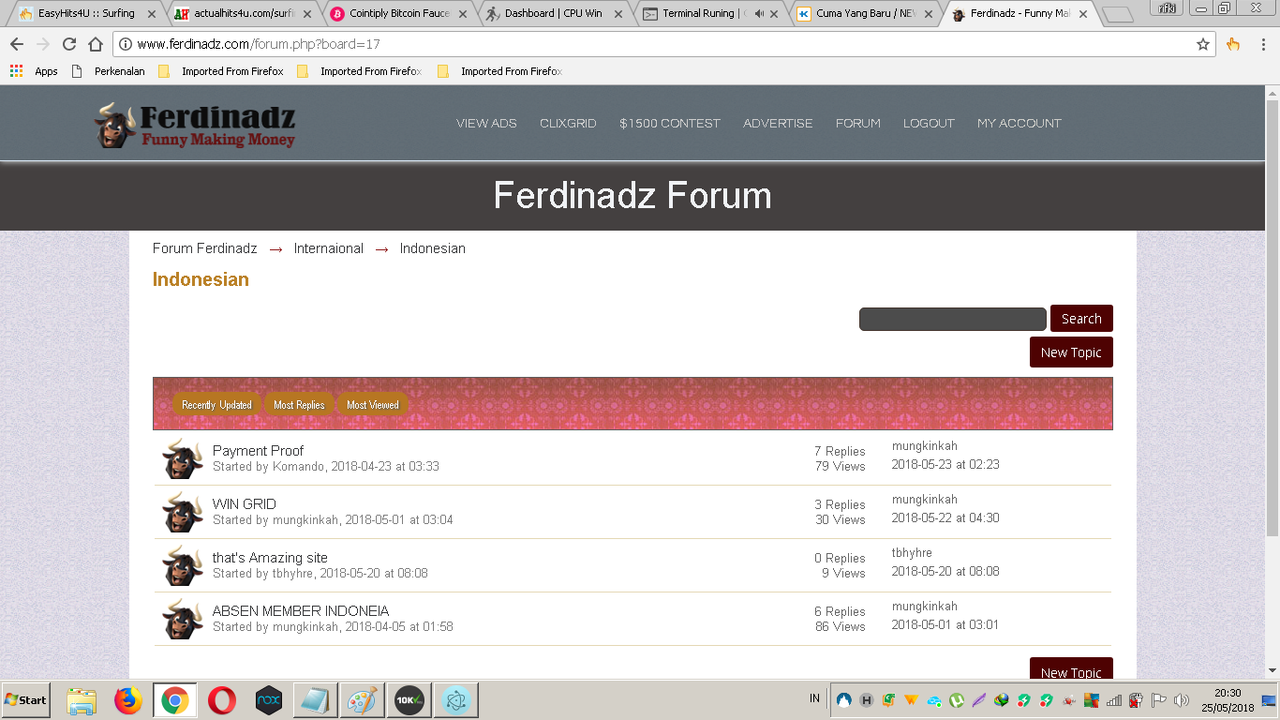Click the Ferdinadz bull logo
Screen dimensions: 1280x720
[113, 123]
